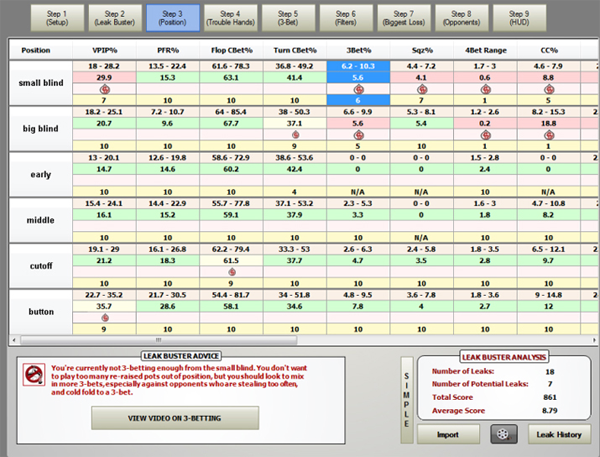Viewport: 600px width, 457px height.
Task: Click the highlighted small blind 3Bet% value 5.6
Action: tap(359, 78)
